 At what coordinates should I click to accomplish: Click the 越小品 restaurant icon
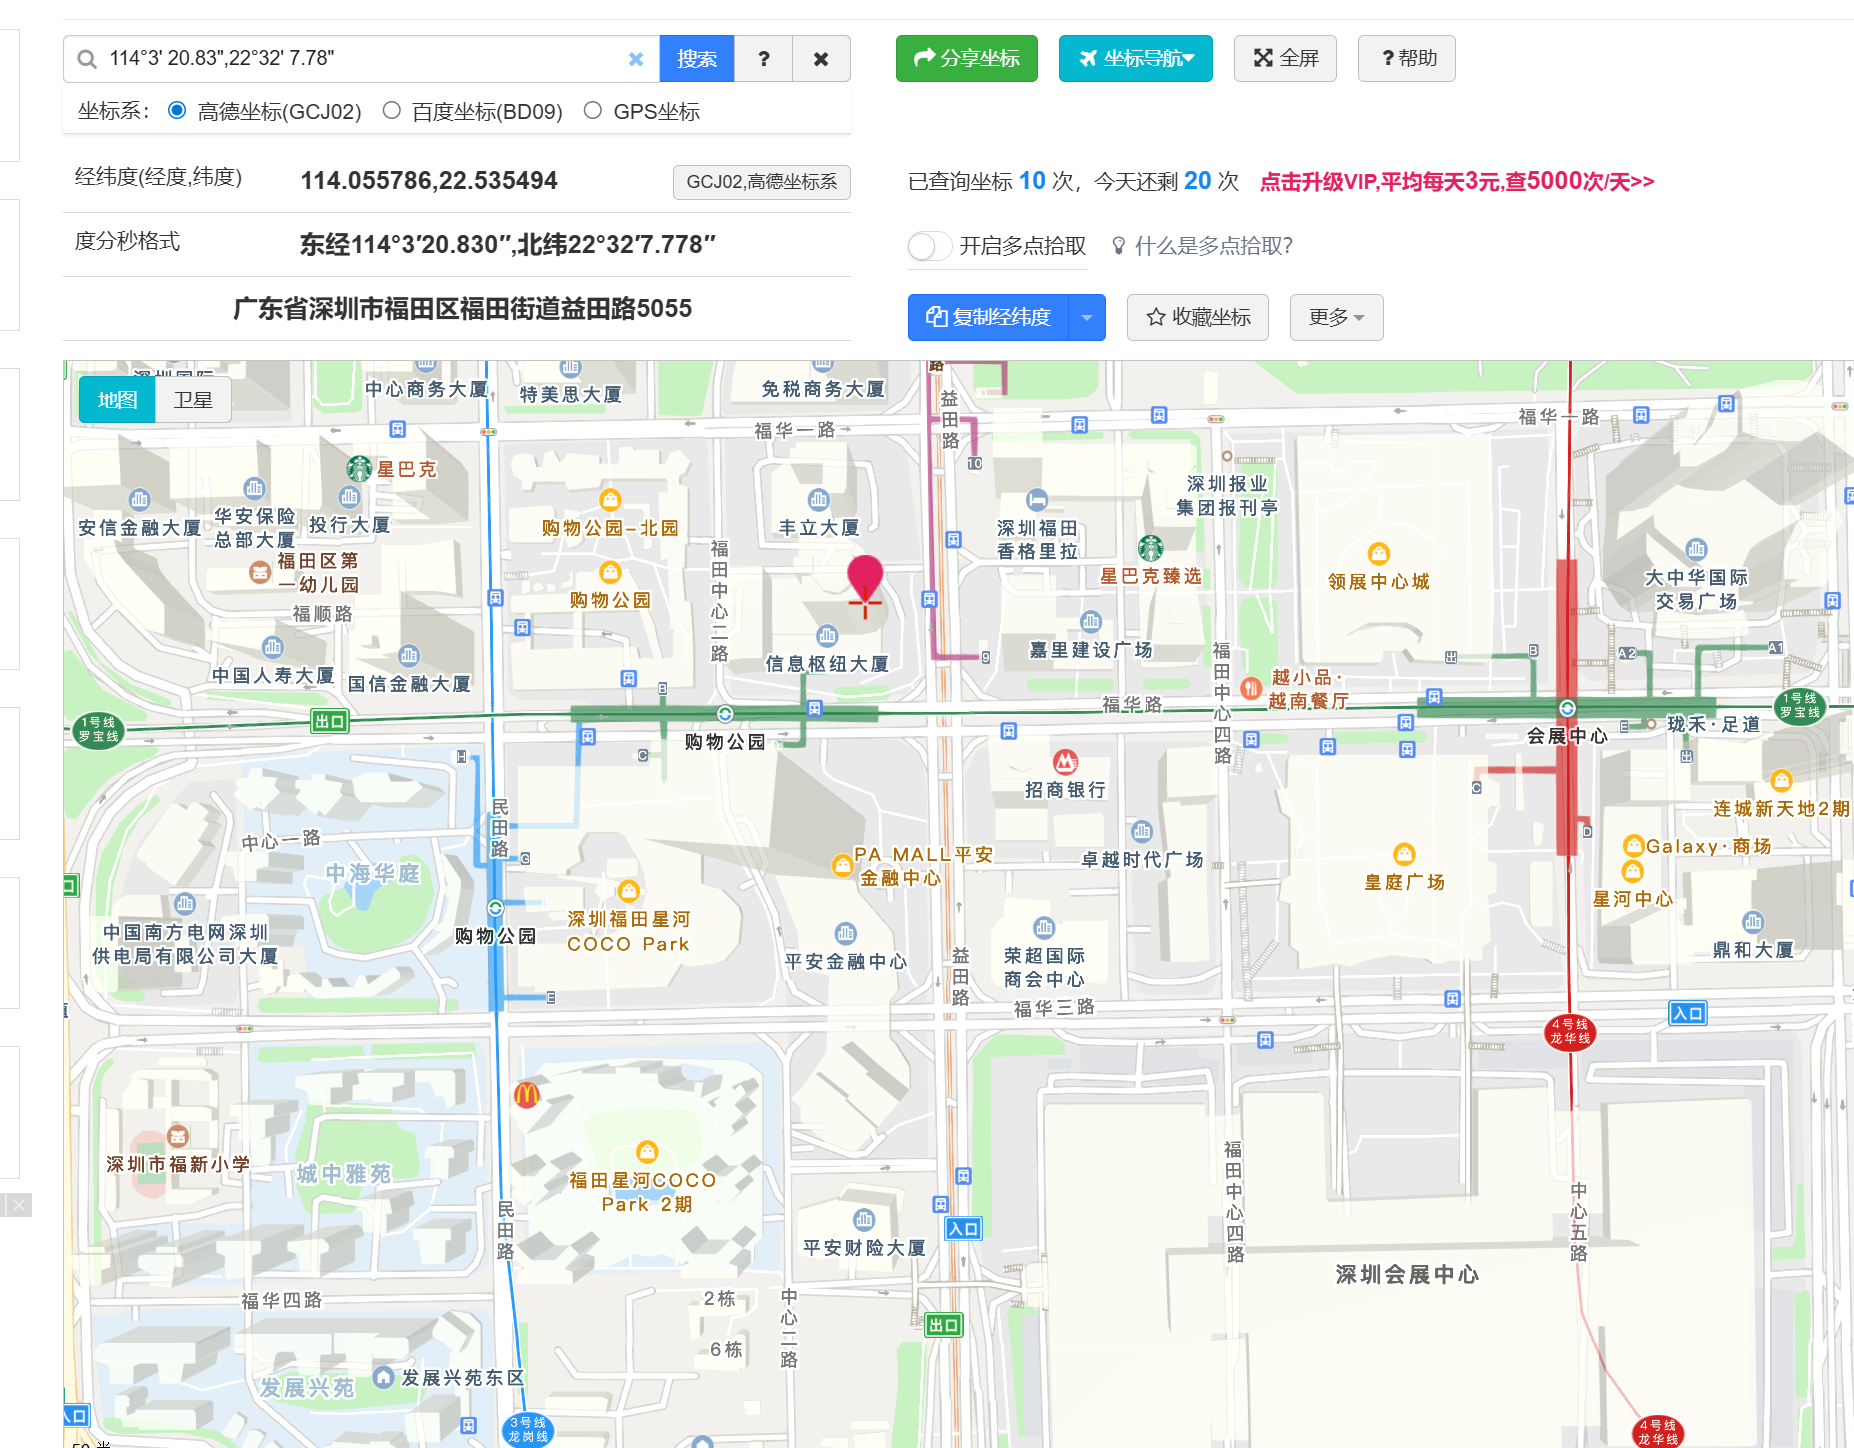pos(1250,688)
